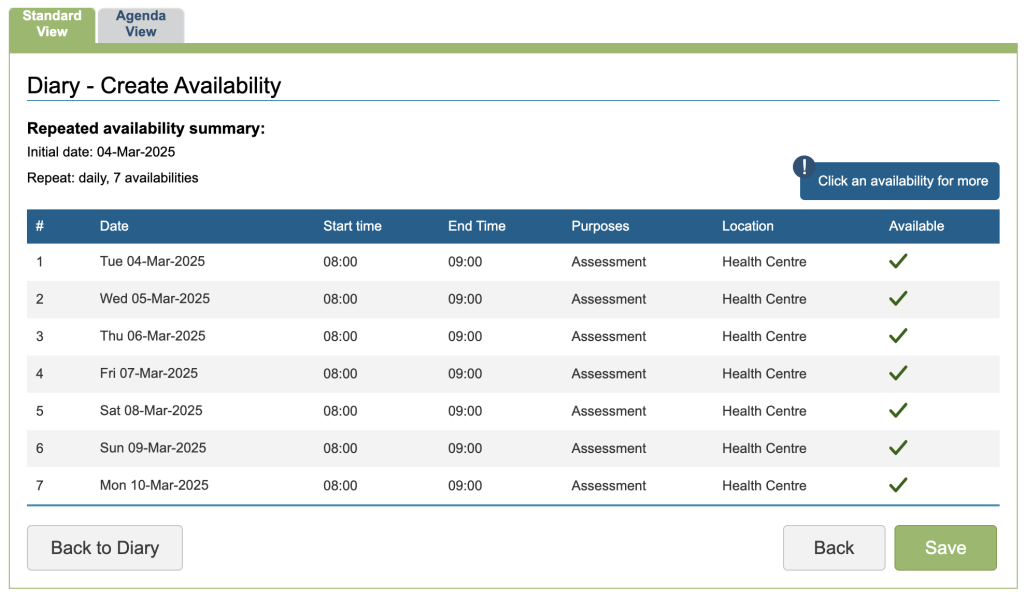Click the green checkmark for 04-Mar-2025
The width and height of the screenshot is (1024, 595).
coord(898,261)
